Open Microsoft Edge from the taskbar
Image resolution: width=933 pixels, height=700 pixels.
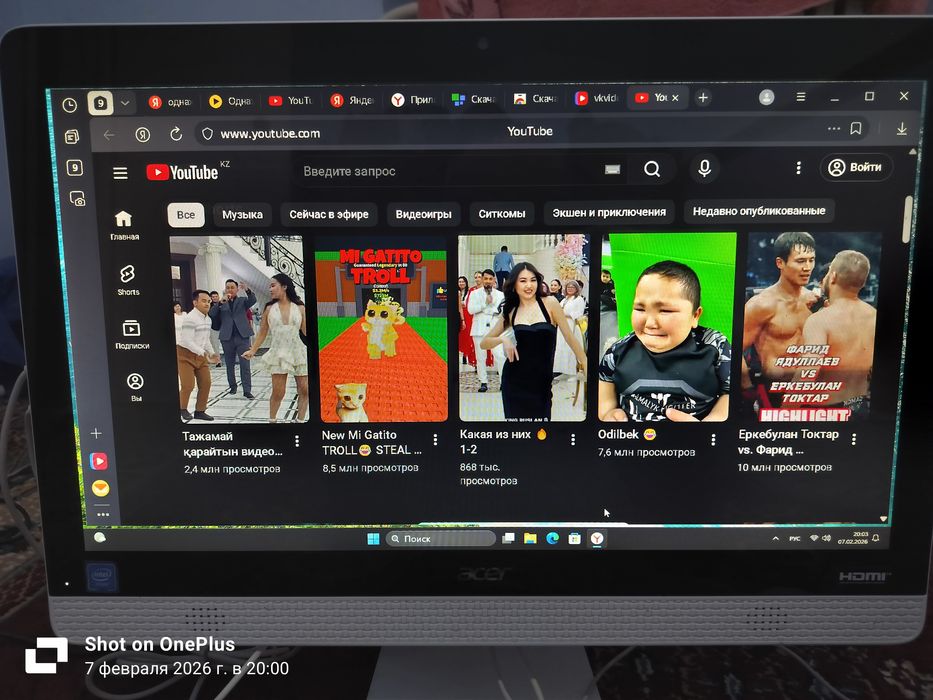click(x=552, y=539)
